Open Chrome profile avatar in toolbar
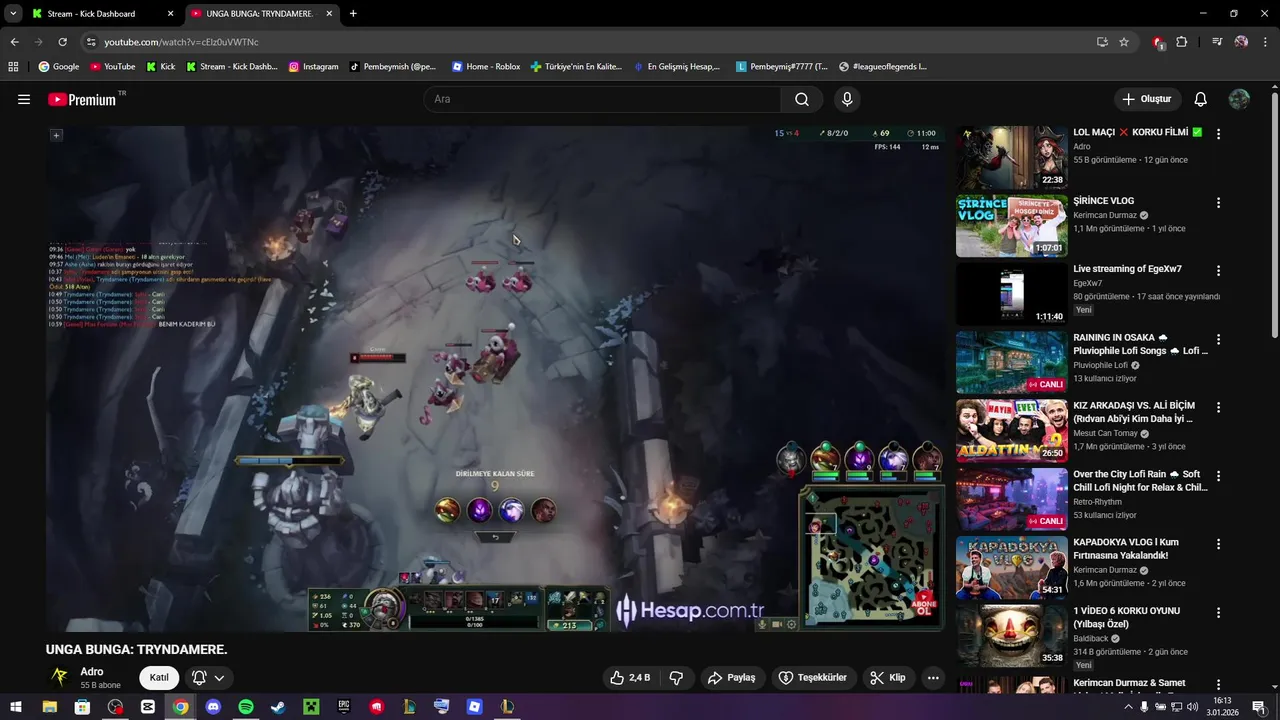This screenshot has width=1280, height=720. pos(1241,42)
